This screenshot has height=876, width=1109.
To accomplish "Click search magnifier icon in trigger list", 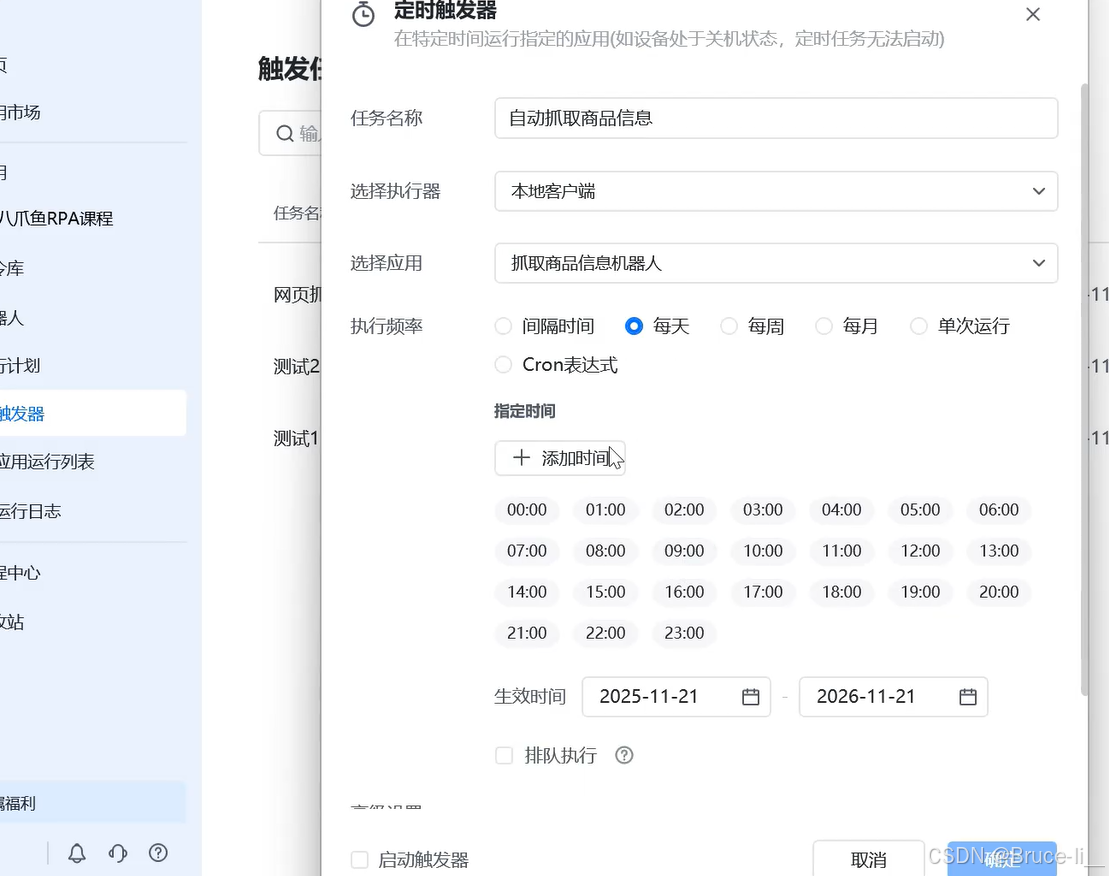I will pyautogui.click(x=285, y=133).
